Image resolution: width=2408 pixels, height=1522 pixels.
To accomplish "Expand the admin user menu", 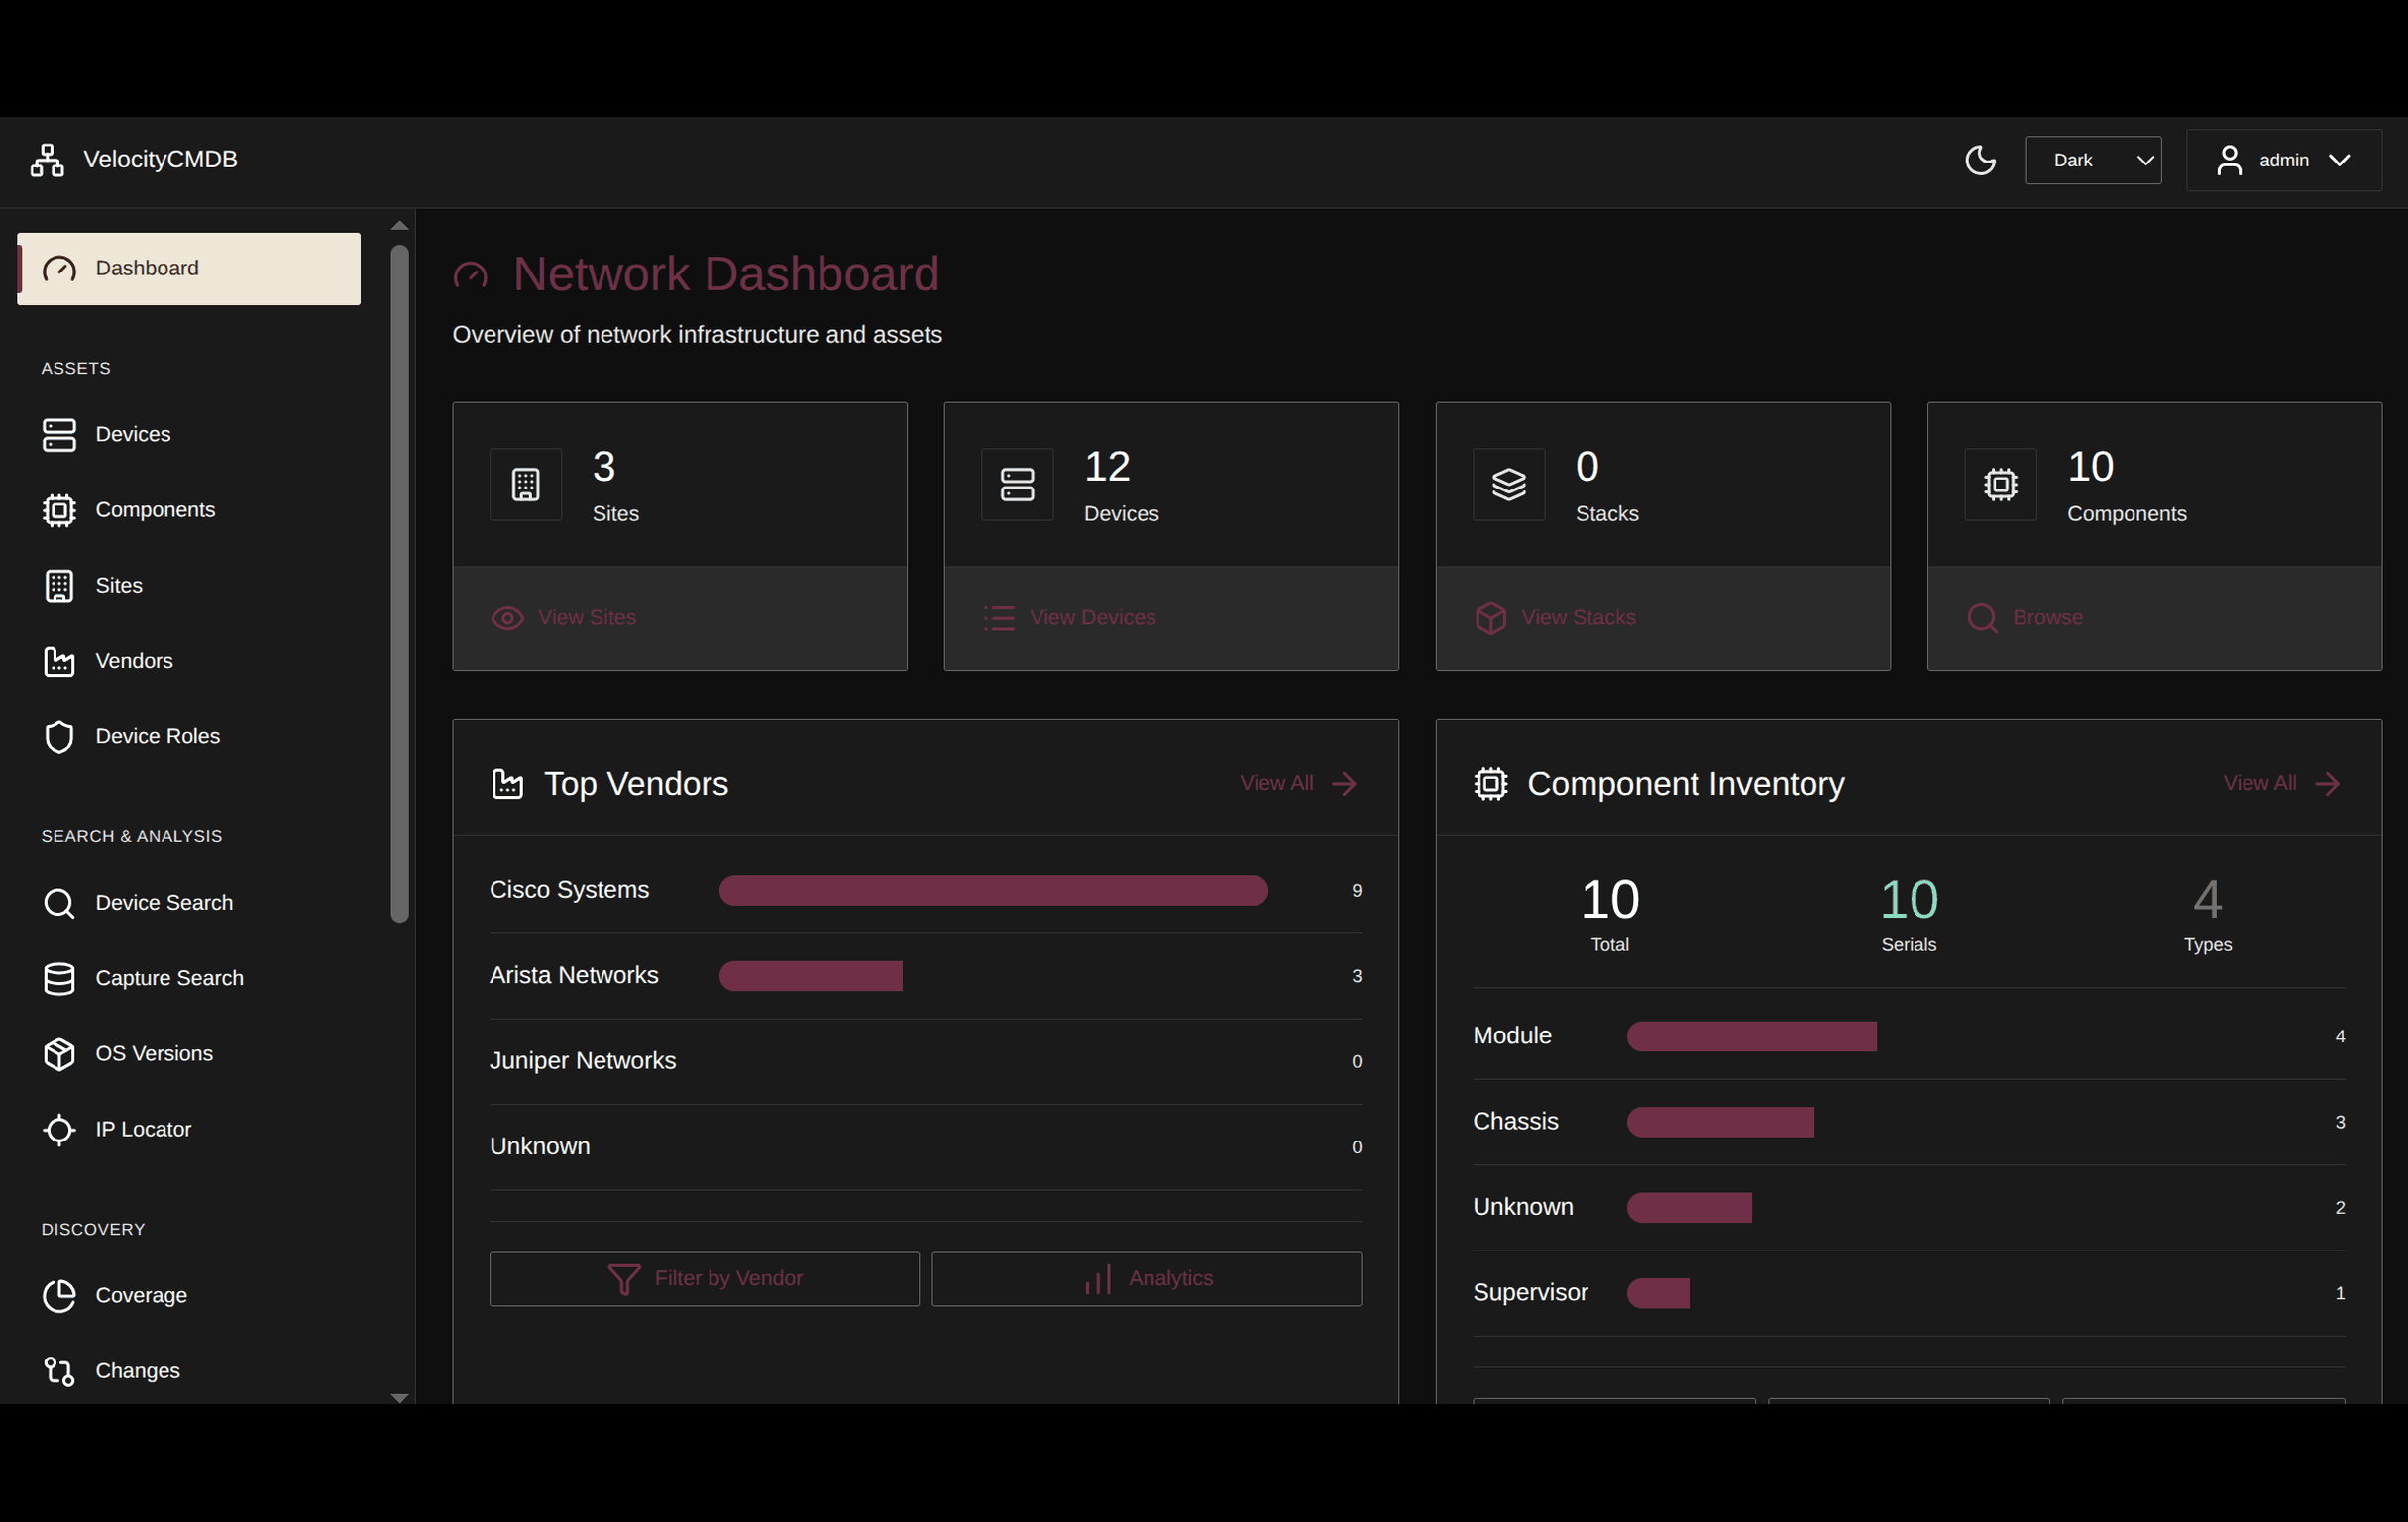I will click(2283, 160).
